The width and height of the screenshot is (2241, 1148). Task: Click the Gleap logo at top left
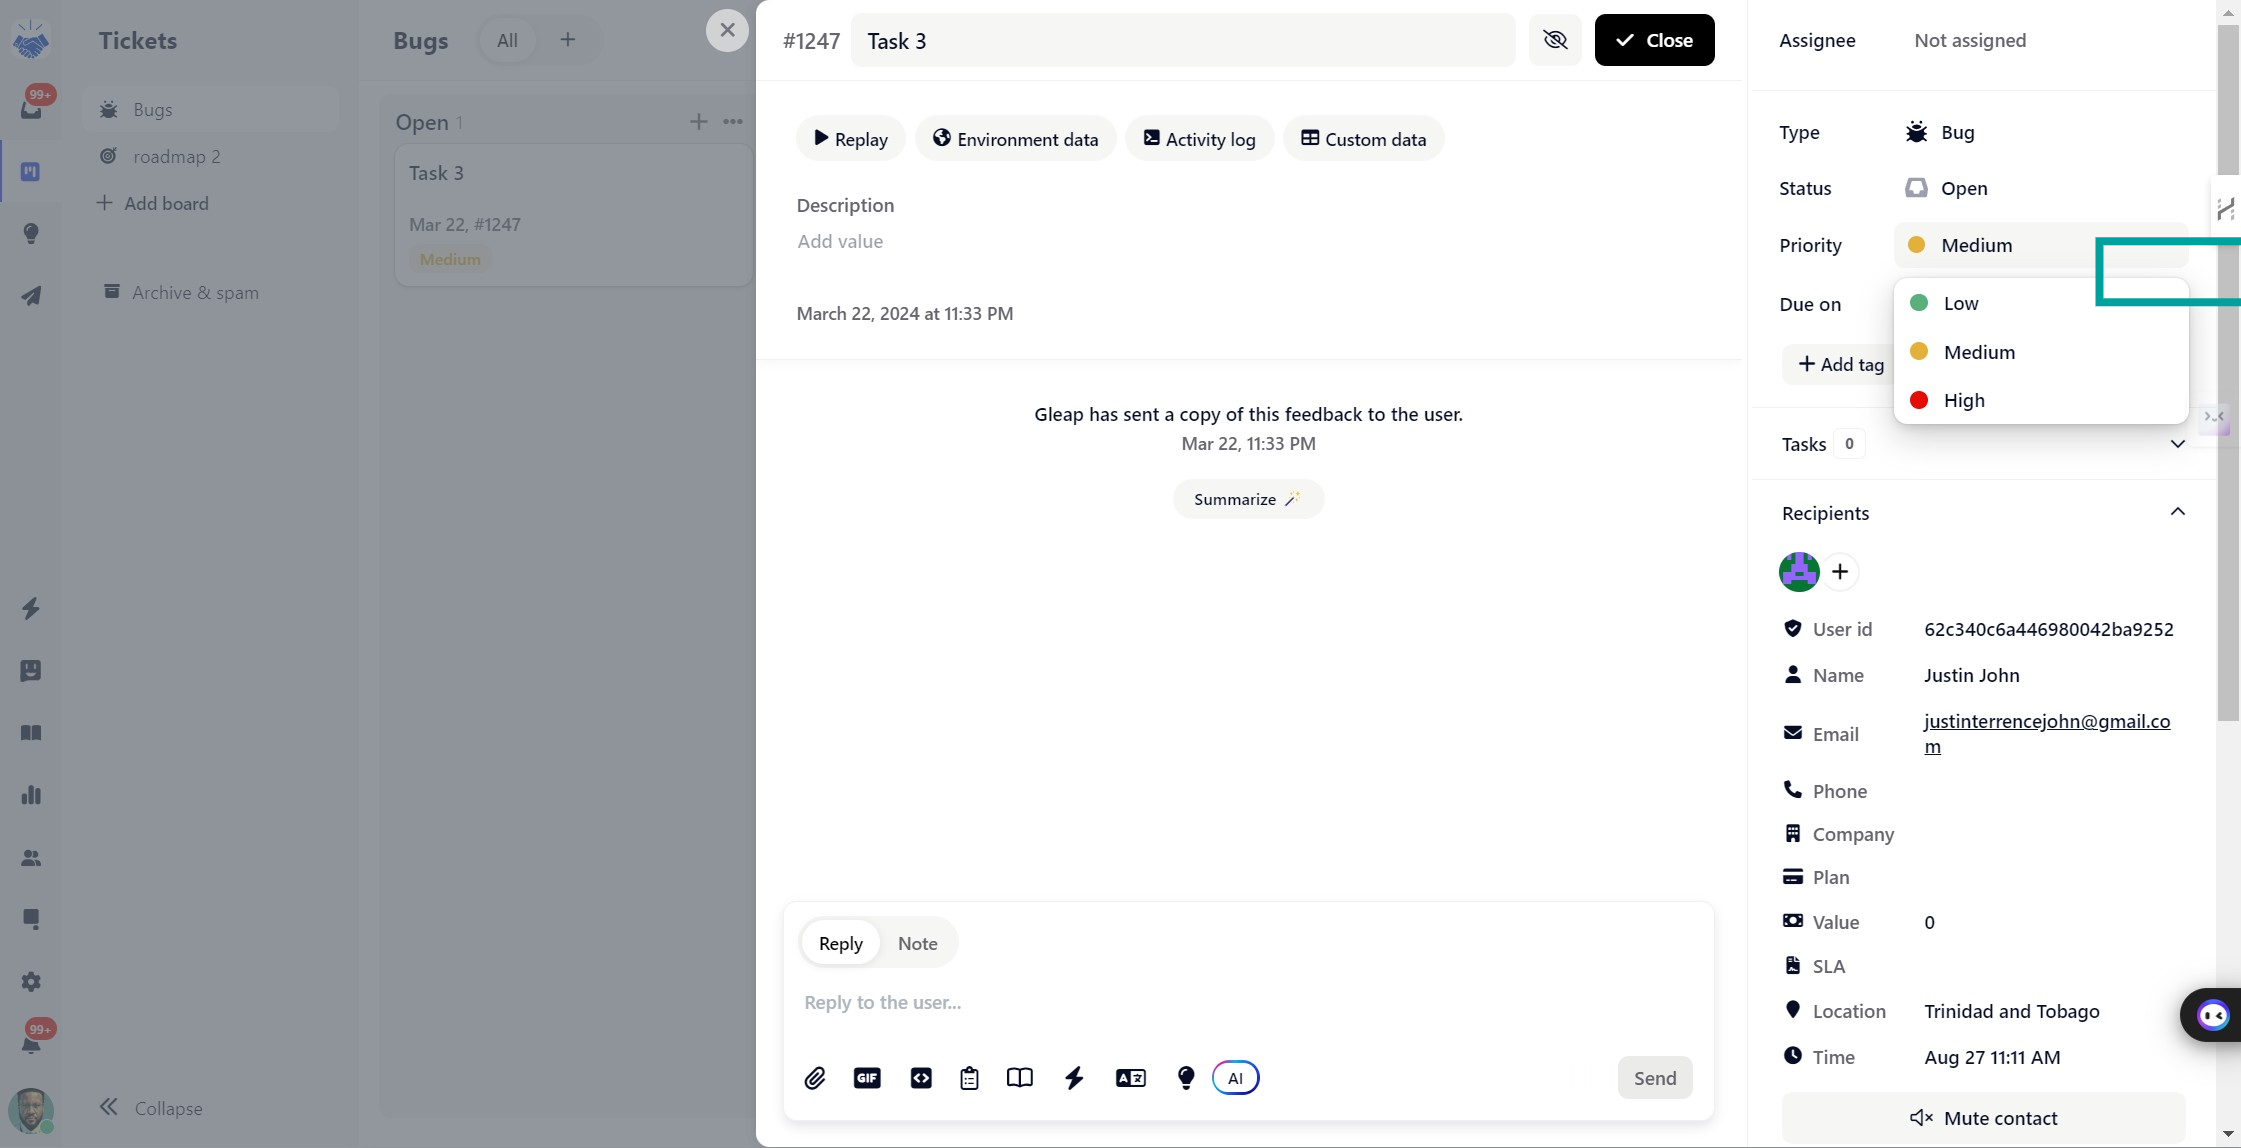[x=31, y=40]
